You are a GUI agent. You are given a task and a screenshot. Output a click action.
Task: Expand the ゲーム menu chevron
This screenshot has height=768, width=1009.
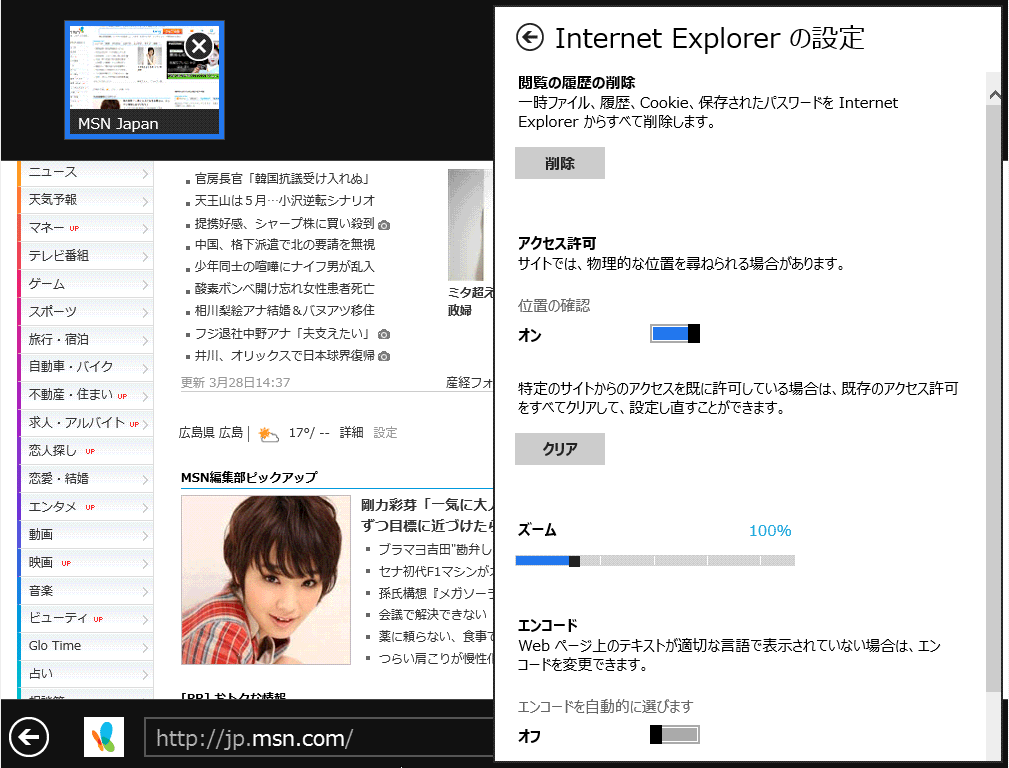click(x=145, y=285)
